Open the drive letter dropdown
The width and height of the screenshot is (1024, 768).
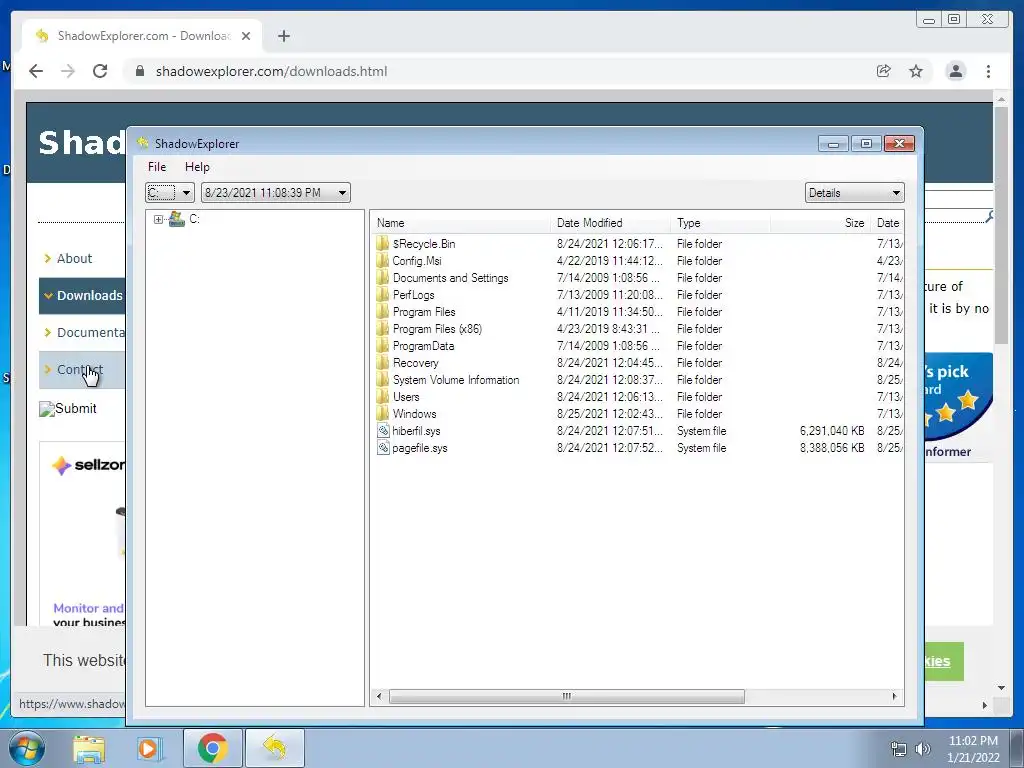tap(186, 193)
